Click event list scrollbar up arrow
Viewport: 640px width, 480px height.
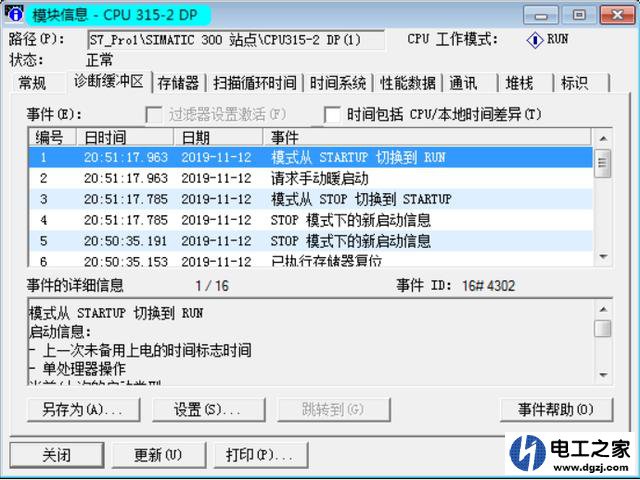603,139
